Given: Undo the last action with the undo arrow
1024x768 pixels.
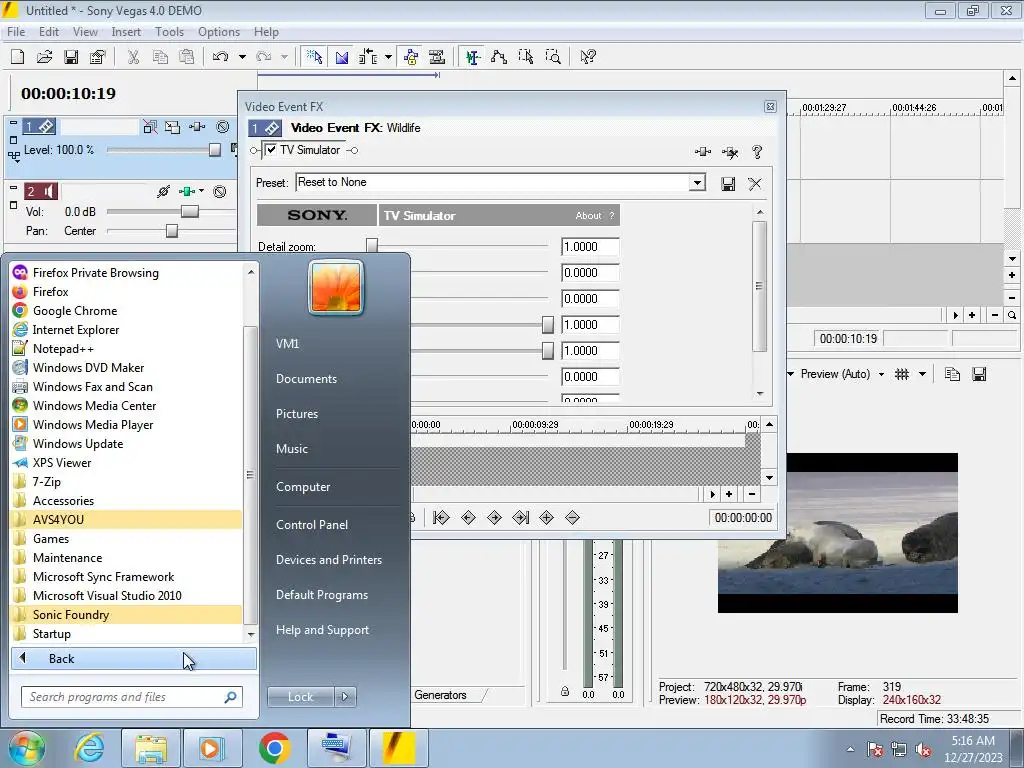Looking at the screenshot, I should click(x=220, y=57).
